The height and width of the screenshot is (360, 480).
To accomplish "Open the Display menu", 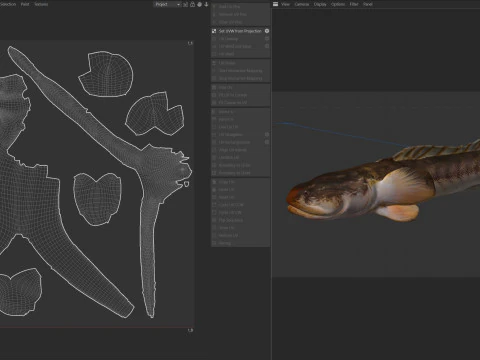I will pyautogui.click(x=320, y=4).
